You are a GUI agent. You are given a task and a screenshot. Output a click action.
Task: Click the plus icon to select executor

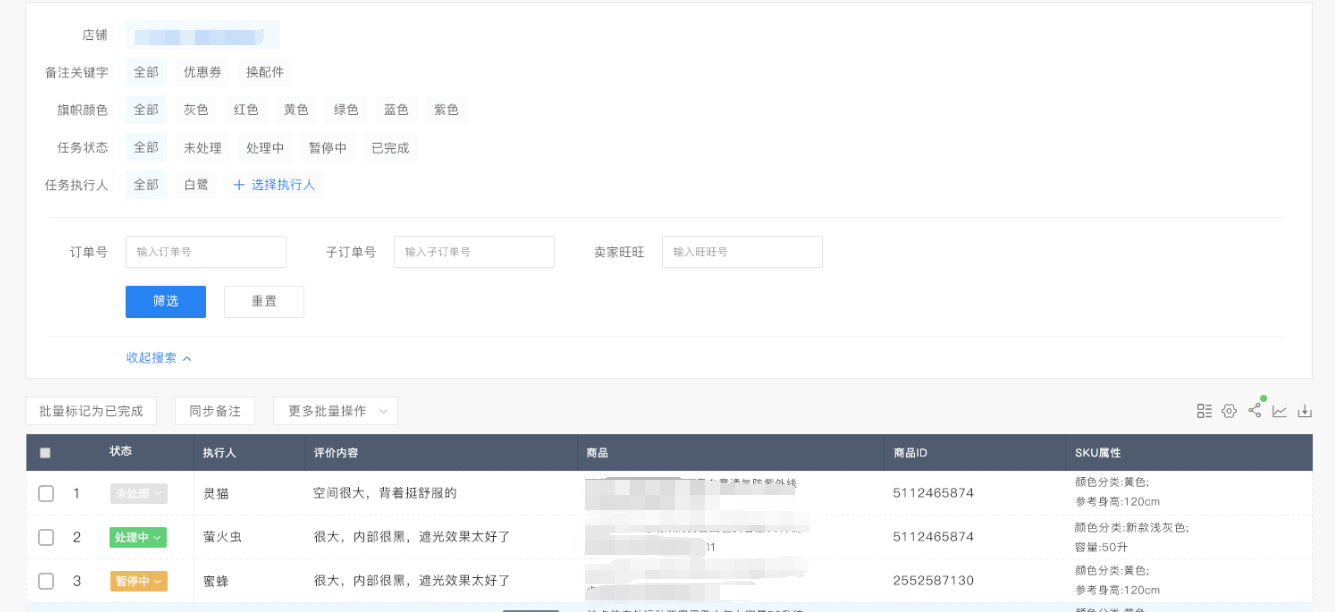pos(239,185)
